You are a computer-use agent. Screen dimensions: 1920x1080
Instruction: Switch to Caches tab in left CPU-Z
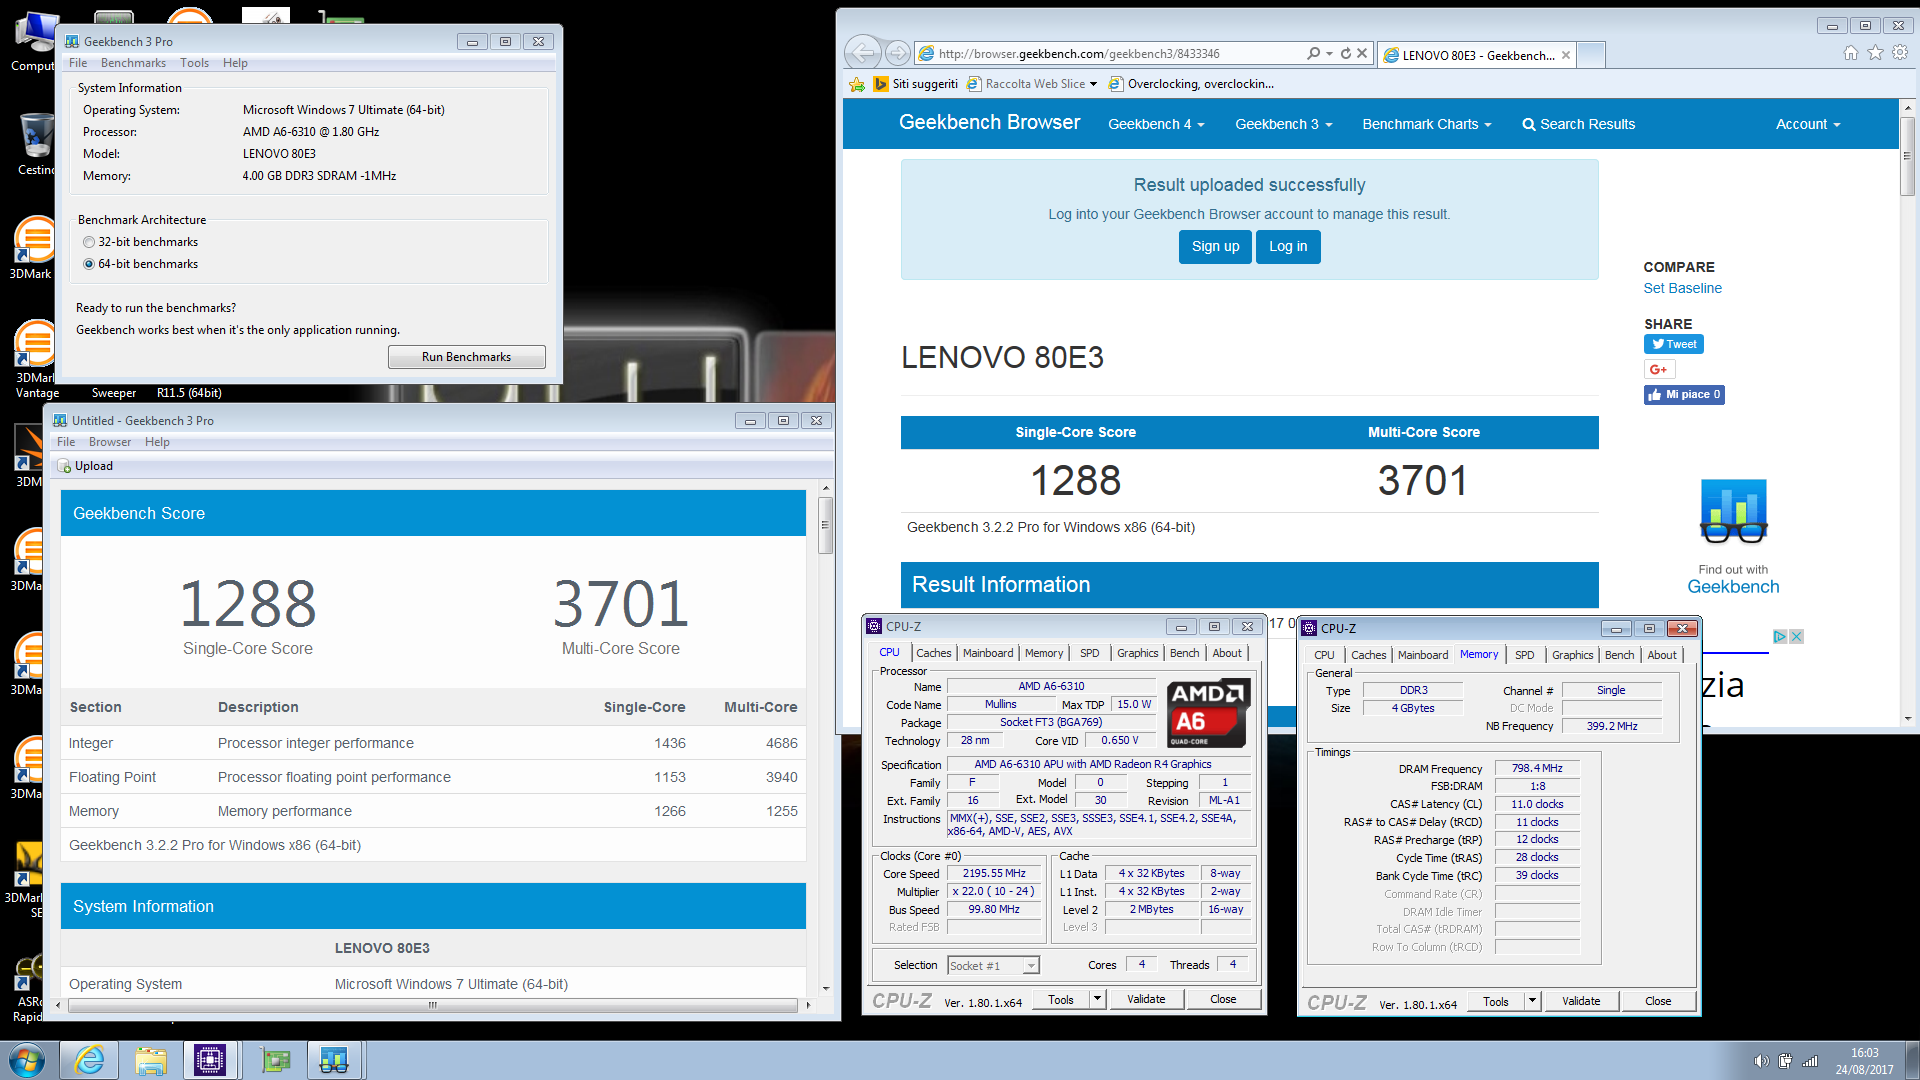[x=934, y=653]
